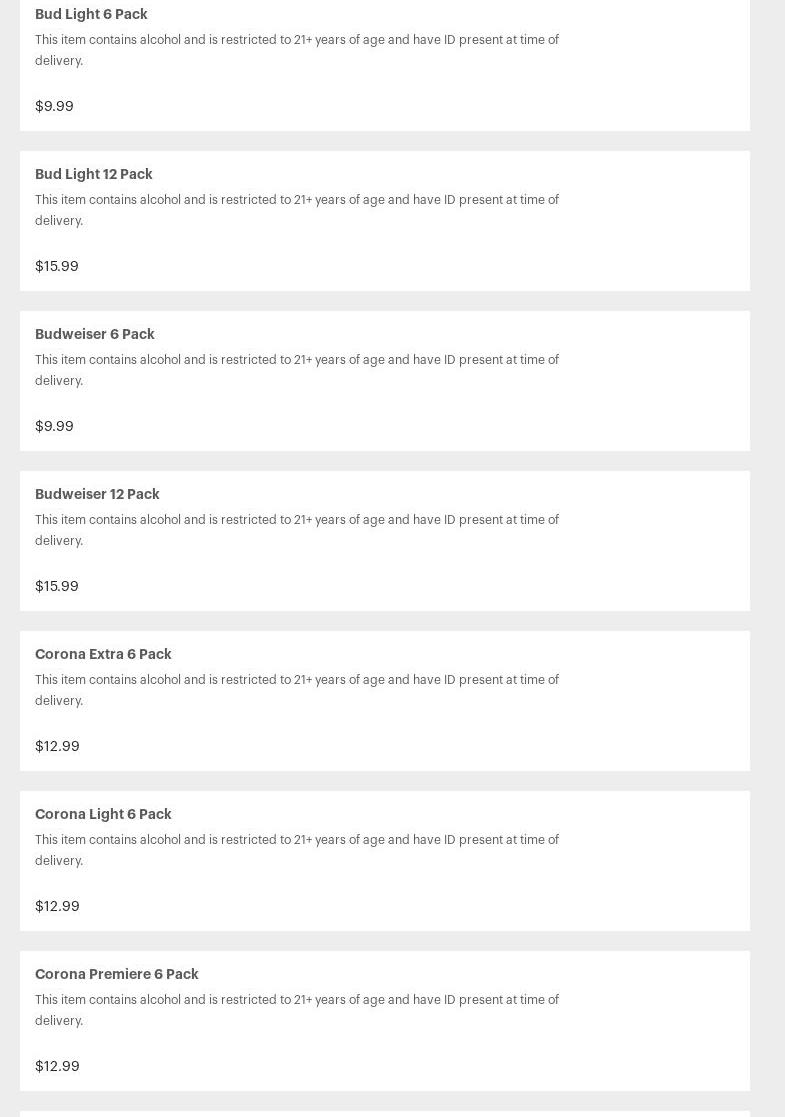Click the age restriction text under Budweiser 12 Pack
Screen dimensions: 785x1117
297,530
